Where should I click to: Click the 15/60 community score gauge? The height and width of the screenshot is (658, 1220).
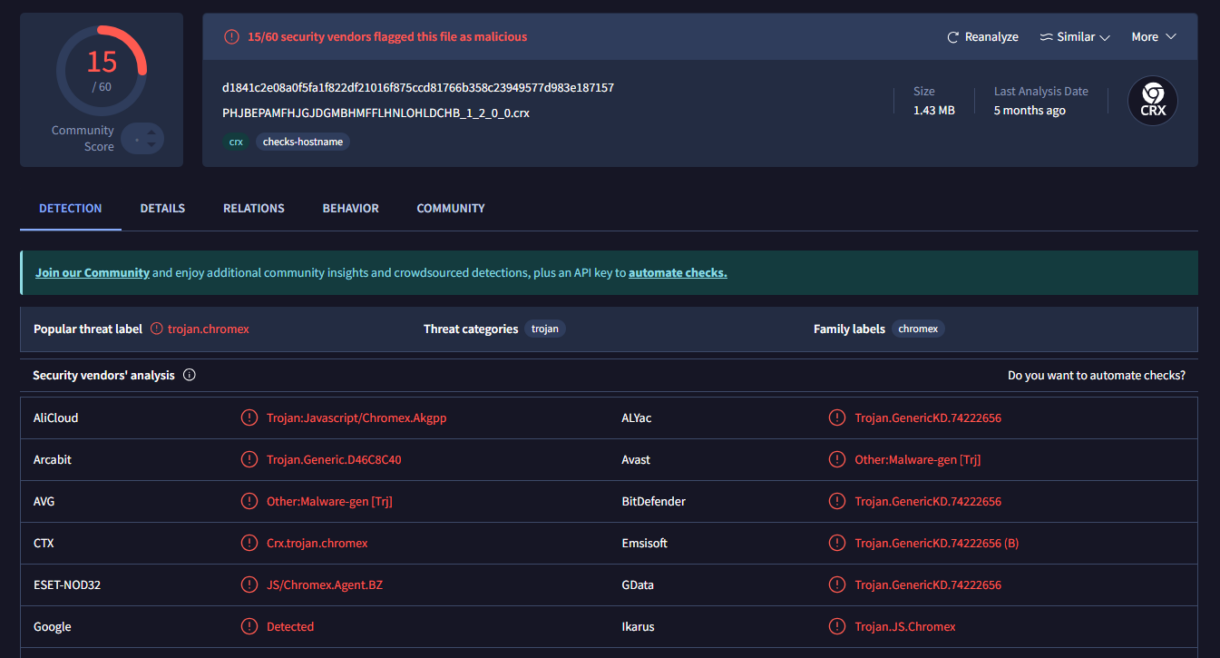(101, 70)
